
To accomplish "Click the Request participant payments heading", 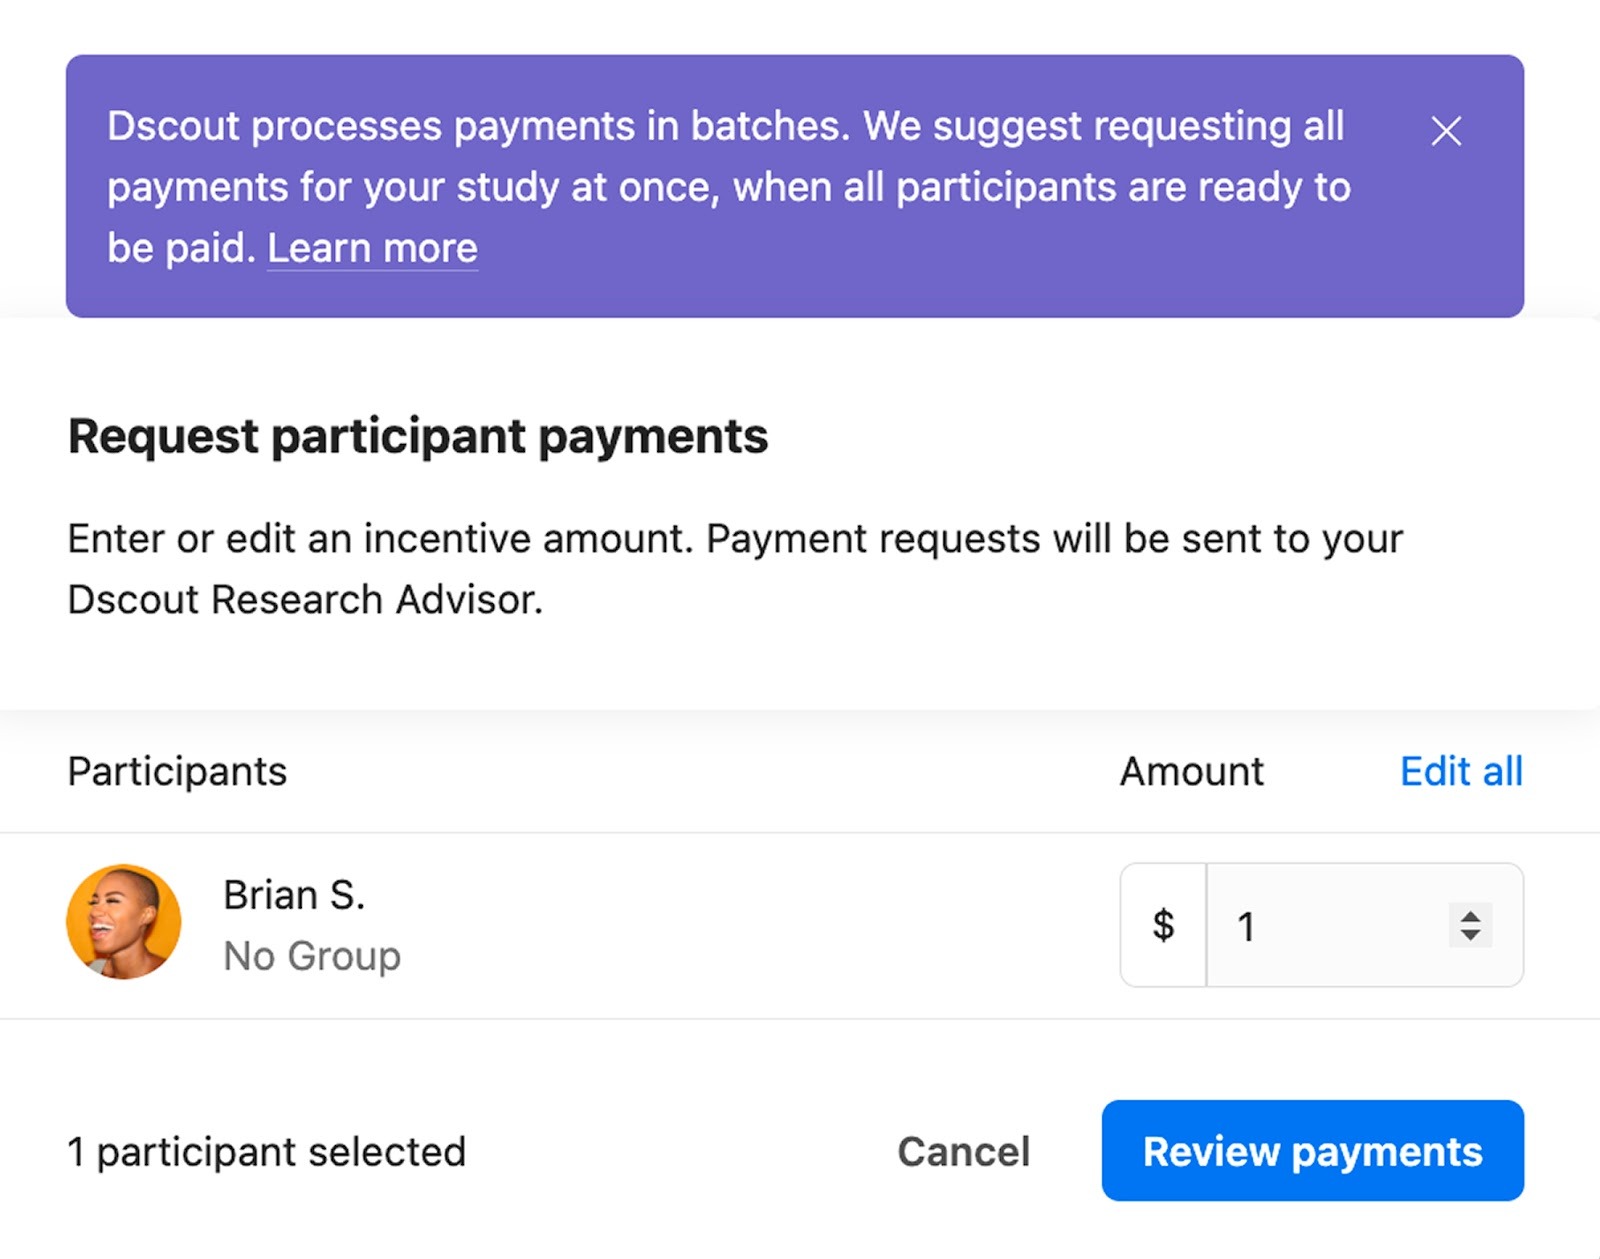I will point(418,436).
